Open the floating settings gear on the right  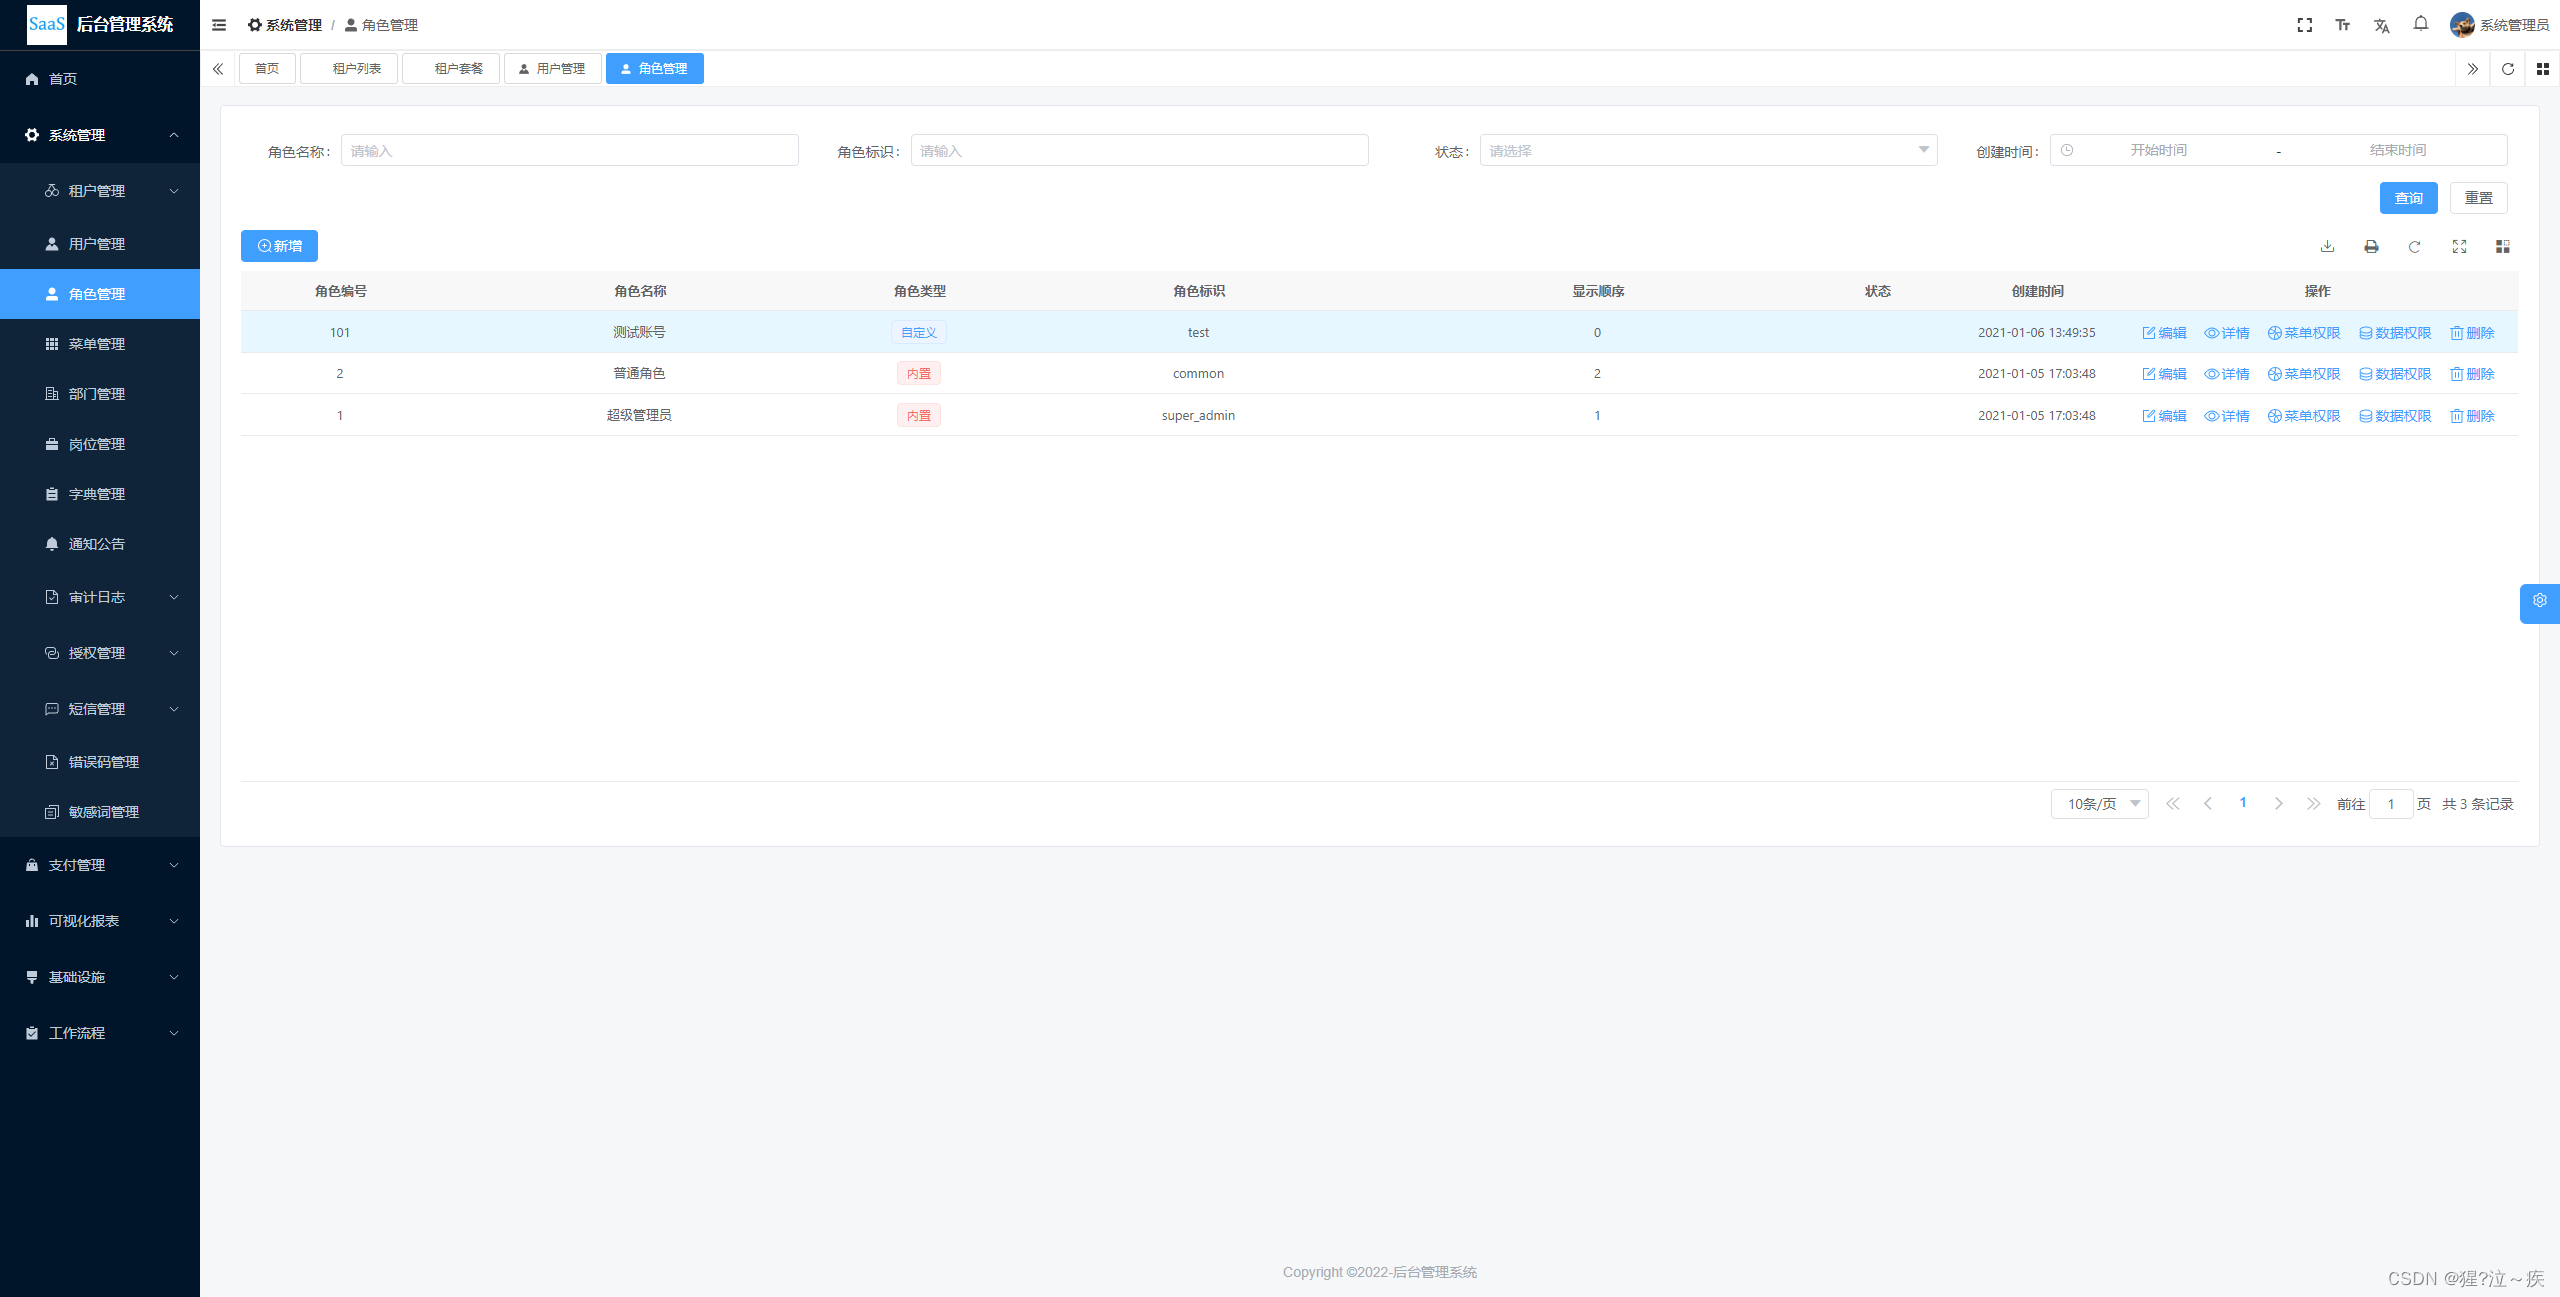(x=2539, y=601)
